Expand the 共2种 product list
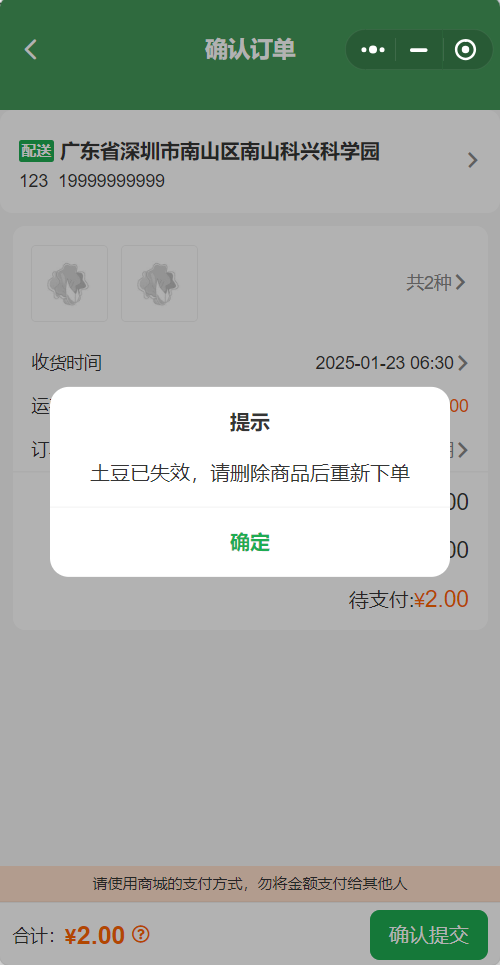 (x=436, y=282)
